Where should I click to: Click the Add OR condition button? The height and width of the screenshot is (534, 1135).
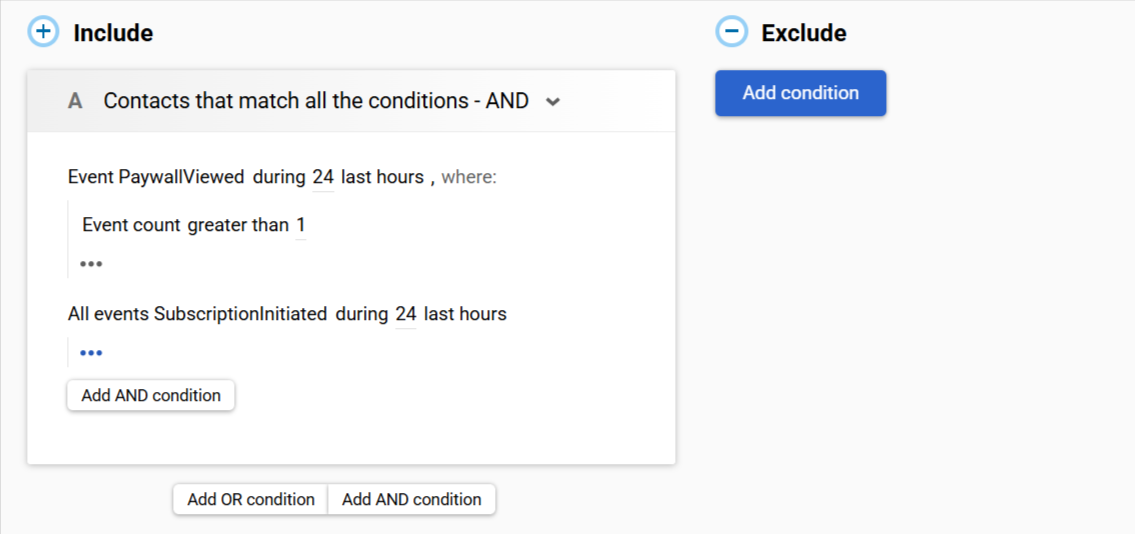pyautogui.click(x=250, y=499)
